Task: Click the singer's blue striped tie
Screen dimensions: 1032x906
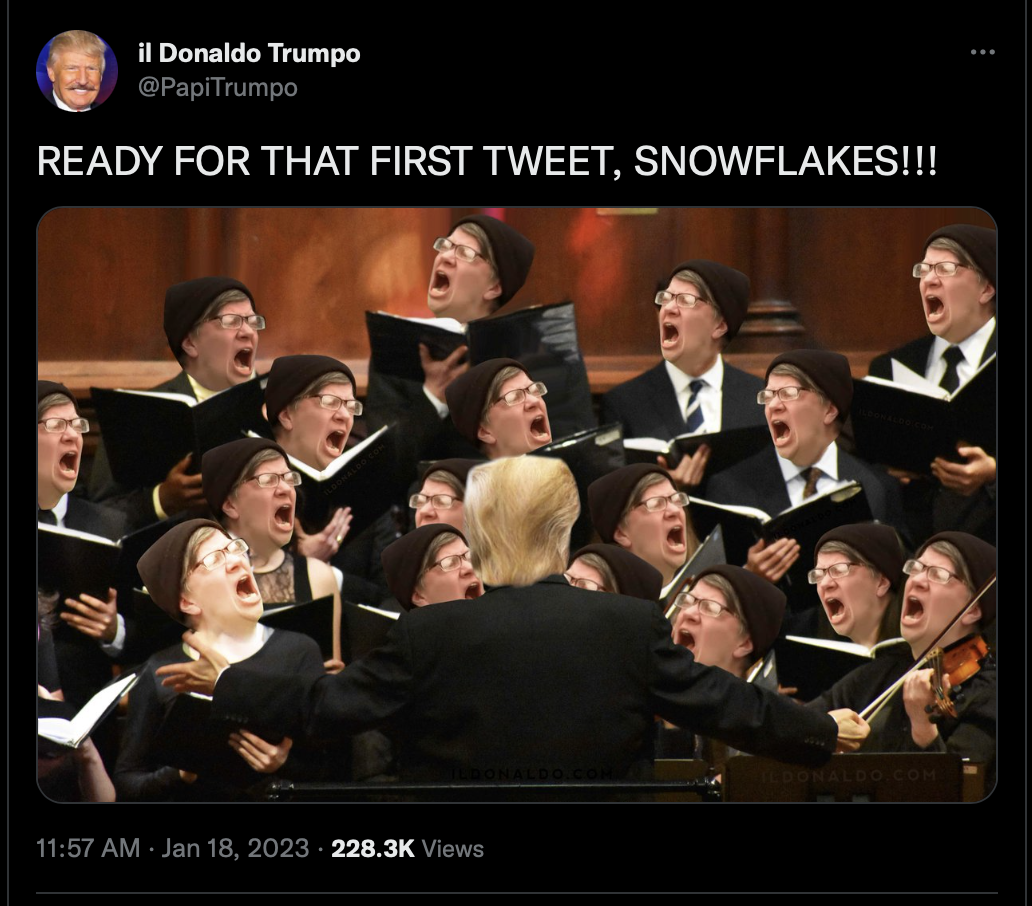Action: click(x=695, y=405)
